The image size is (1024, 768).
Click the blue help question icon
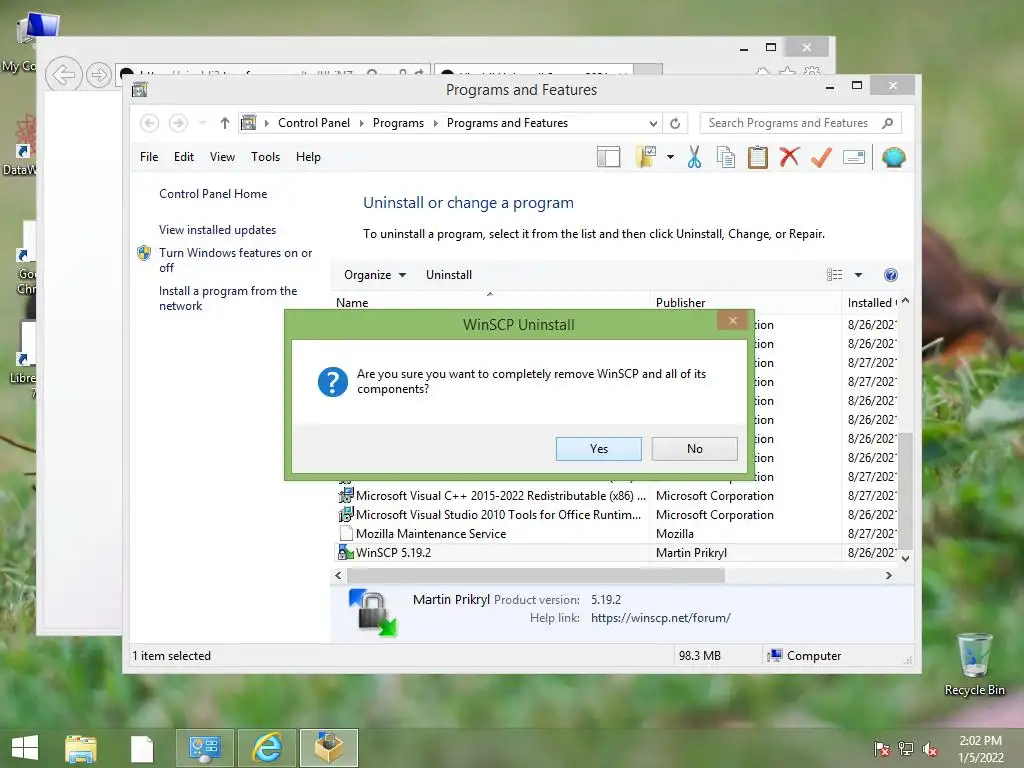coord(890,275)
